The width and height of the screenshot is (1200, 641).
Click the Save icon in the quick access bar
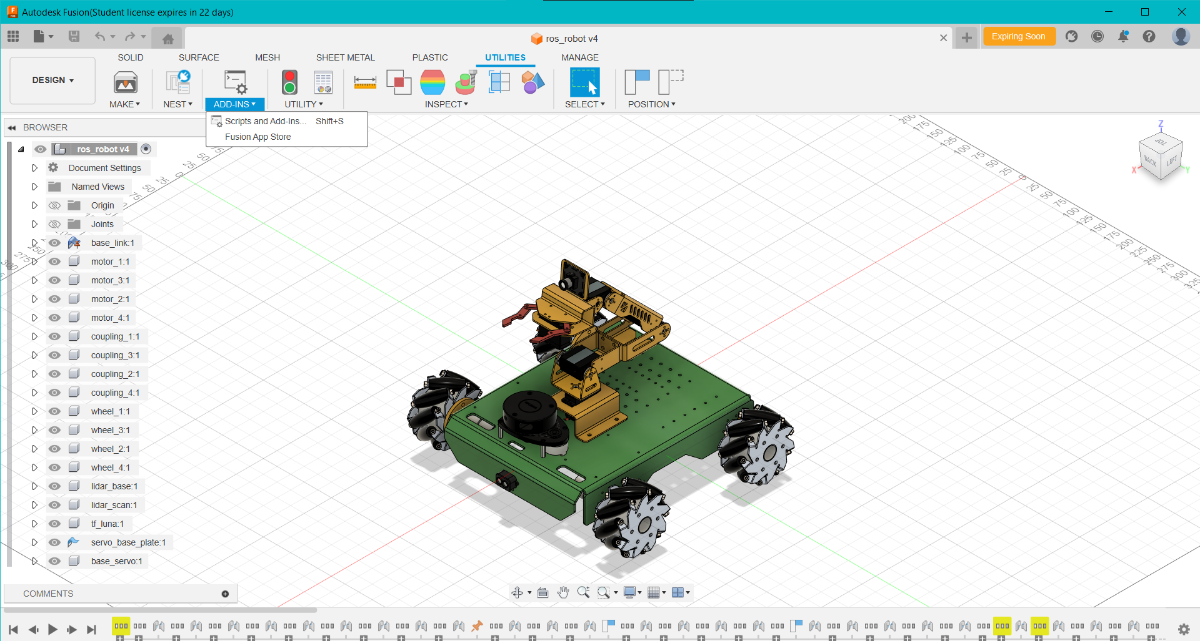(x=74, y=36)
